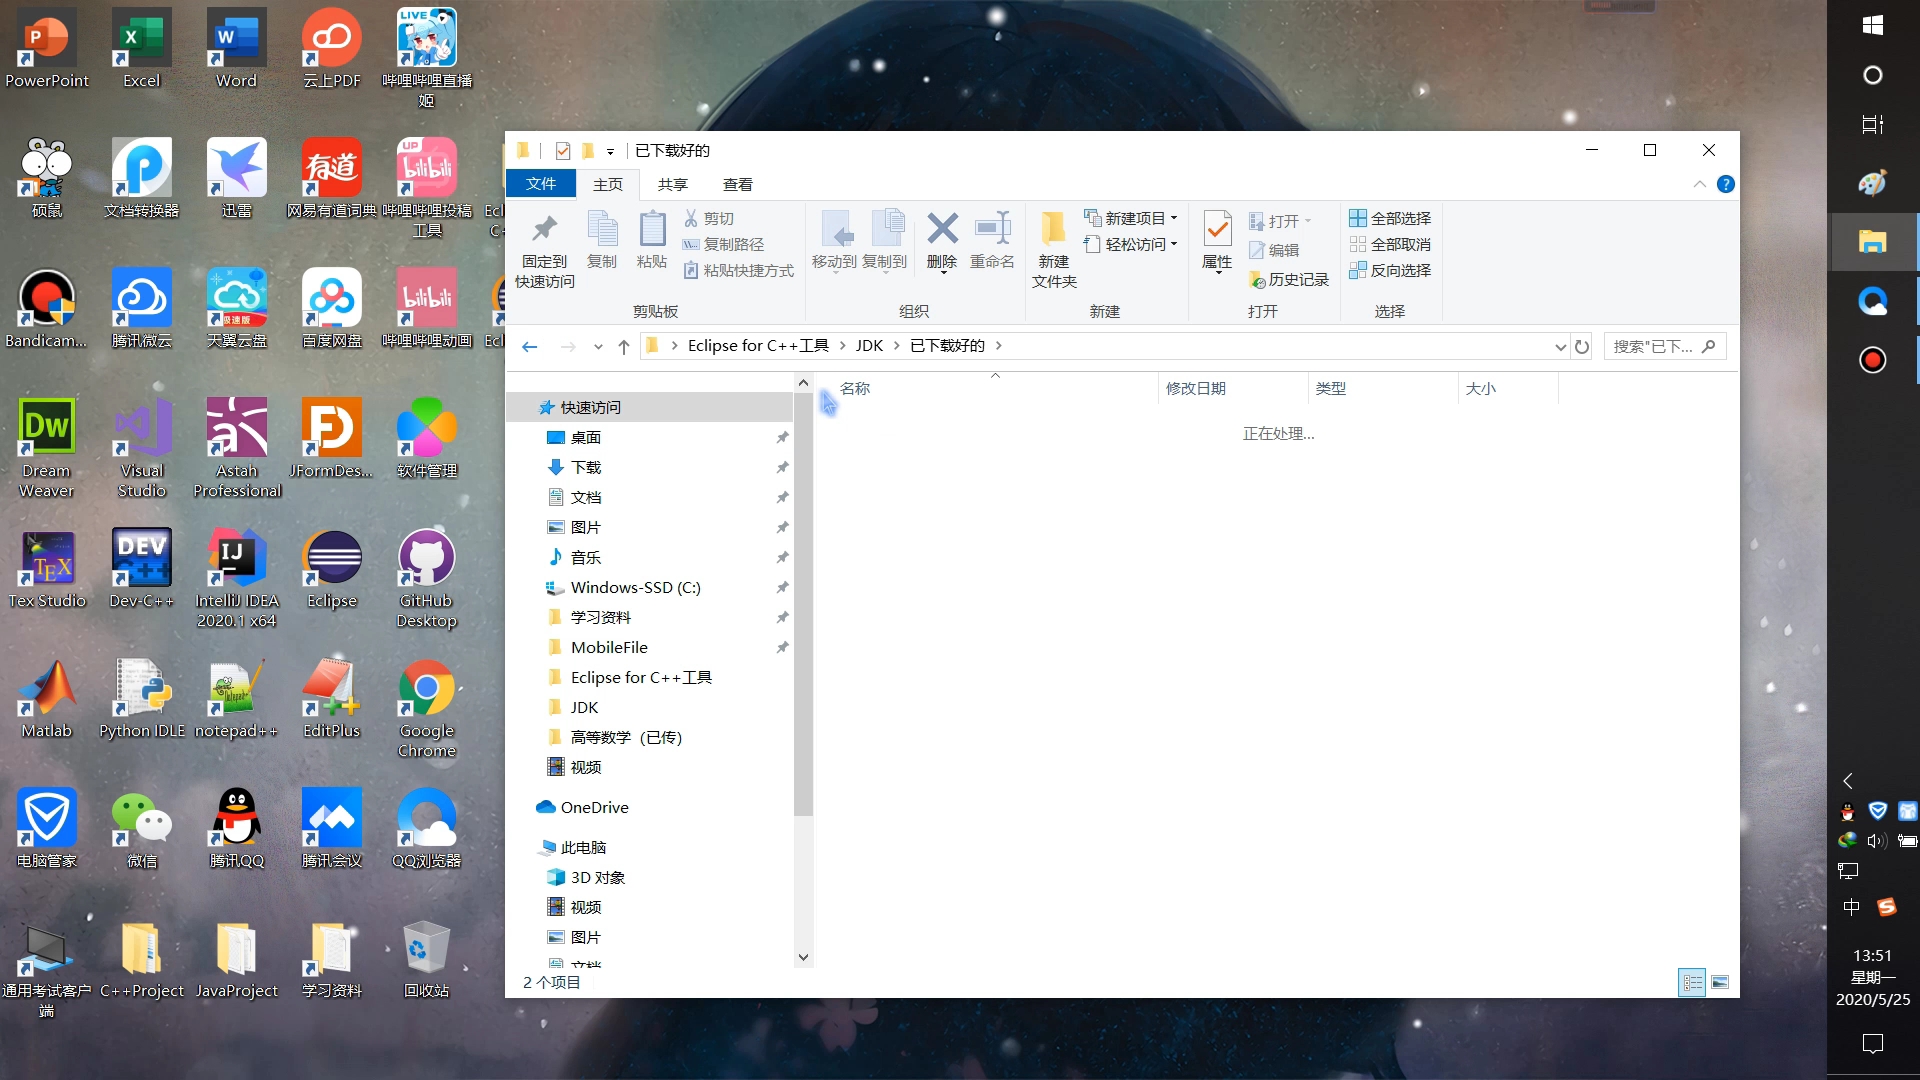Viewport: 1920px width, 1080px height.
Task: Switch to the Home (主页) tab
Action: (x=608, y=184)
